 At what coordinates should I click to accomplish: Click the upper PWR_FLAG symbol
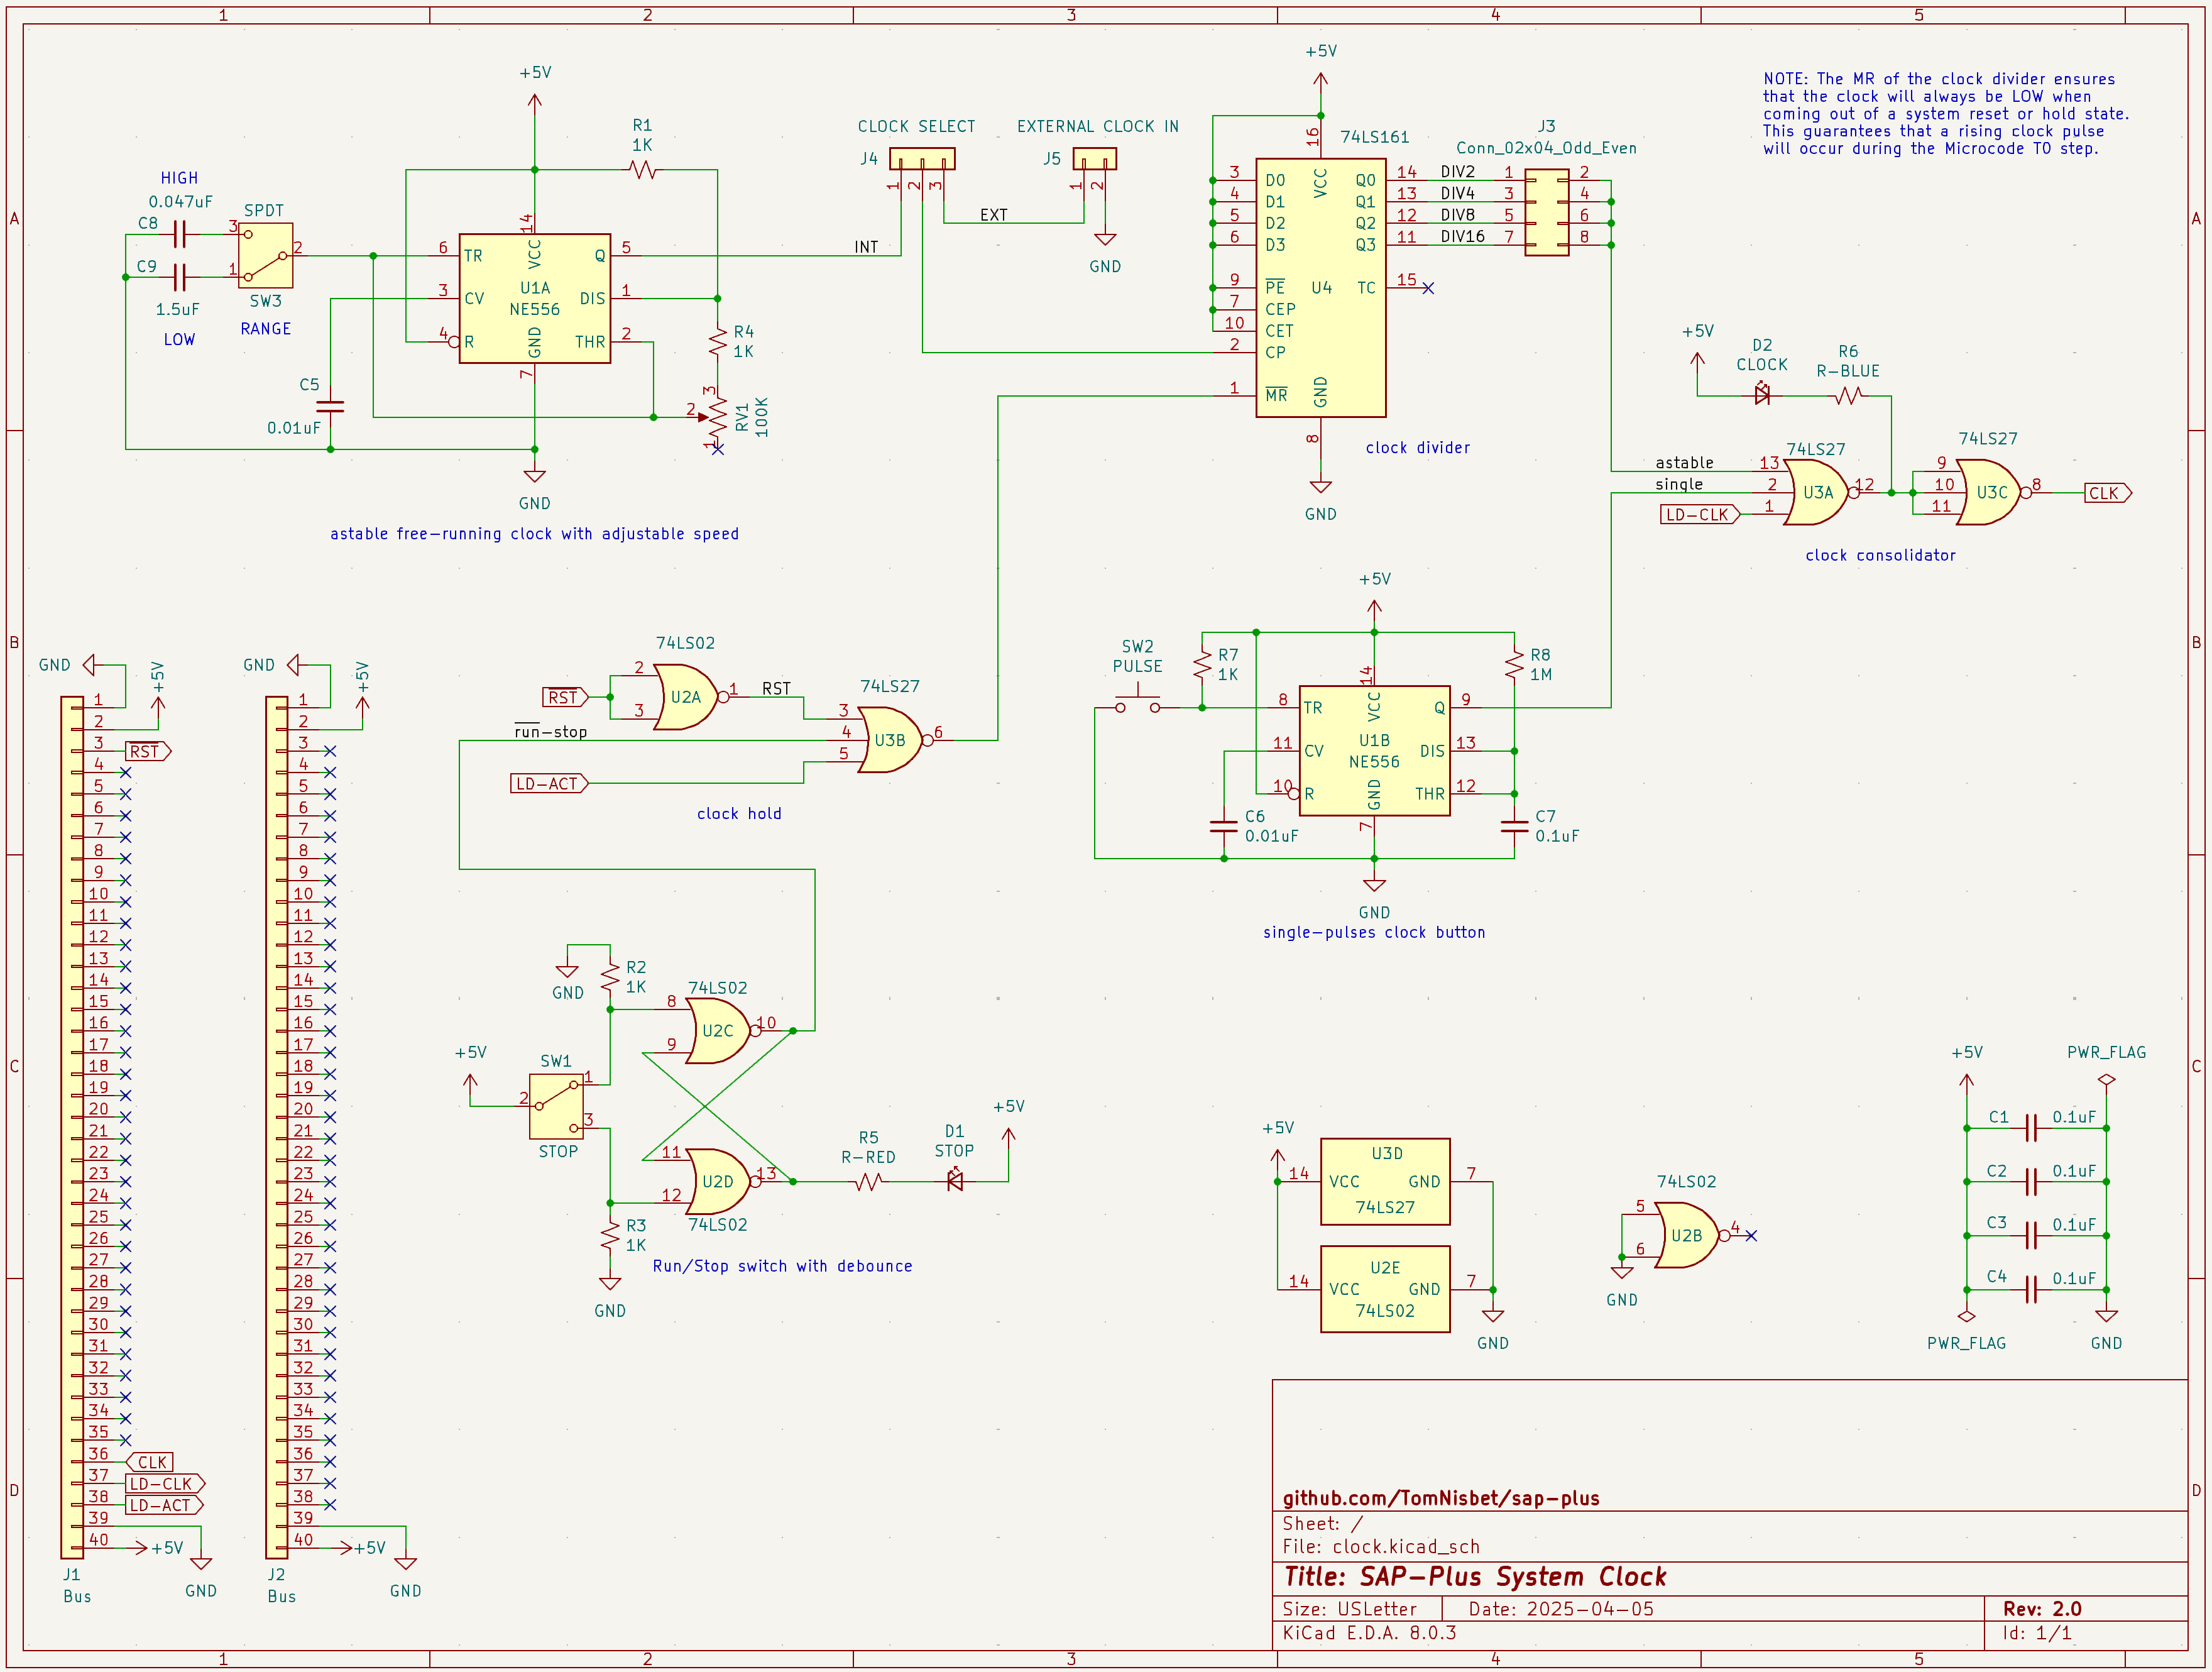point(2106,1079)
